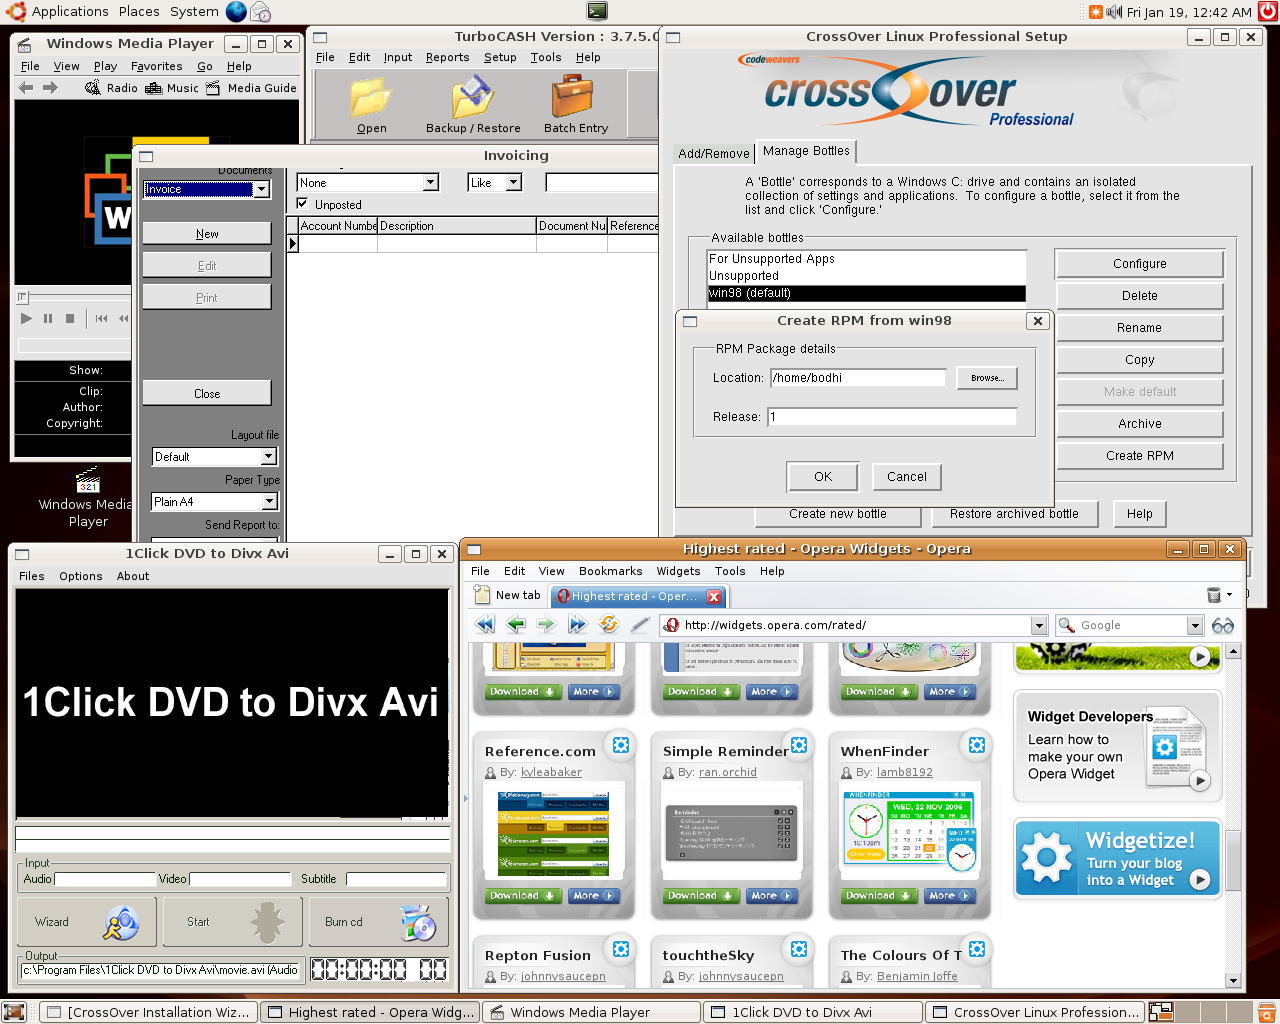1280x1024 pixels.
Task: Click the Firefox globe icon in top panel
Action: click(236, 12)
